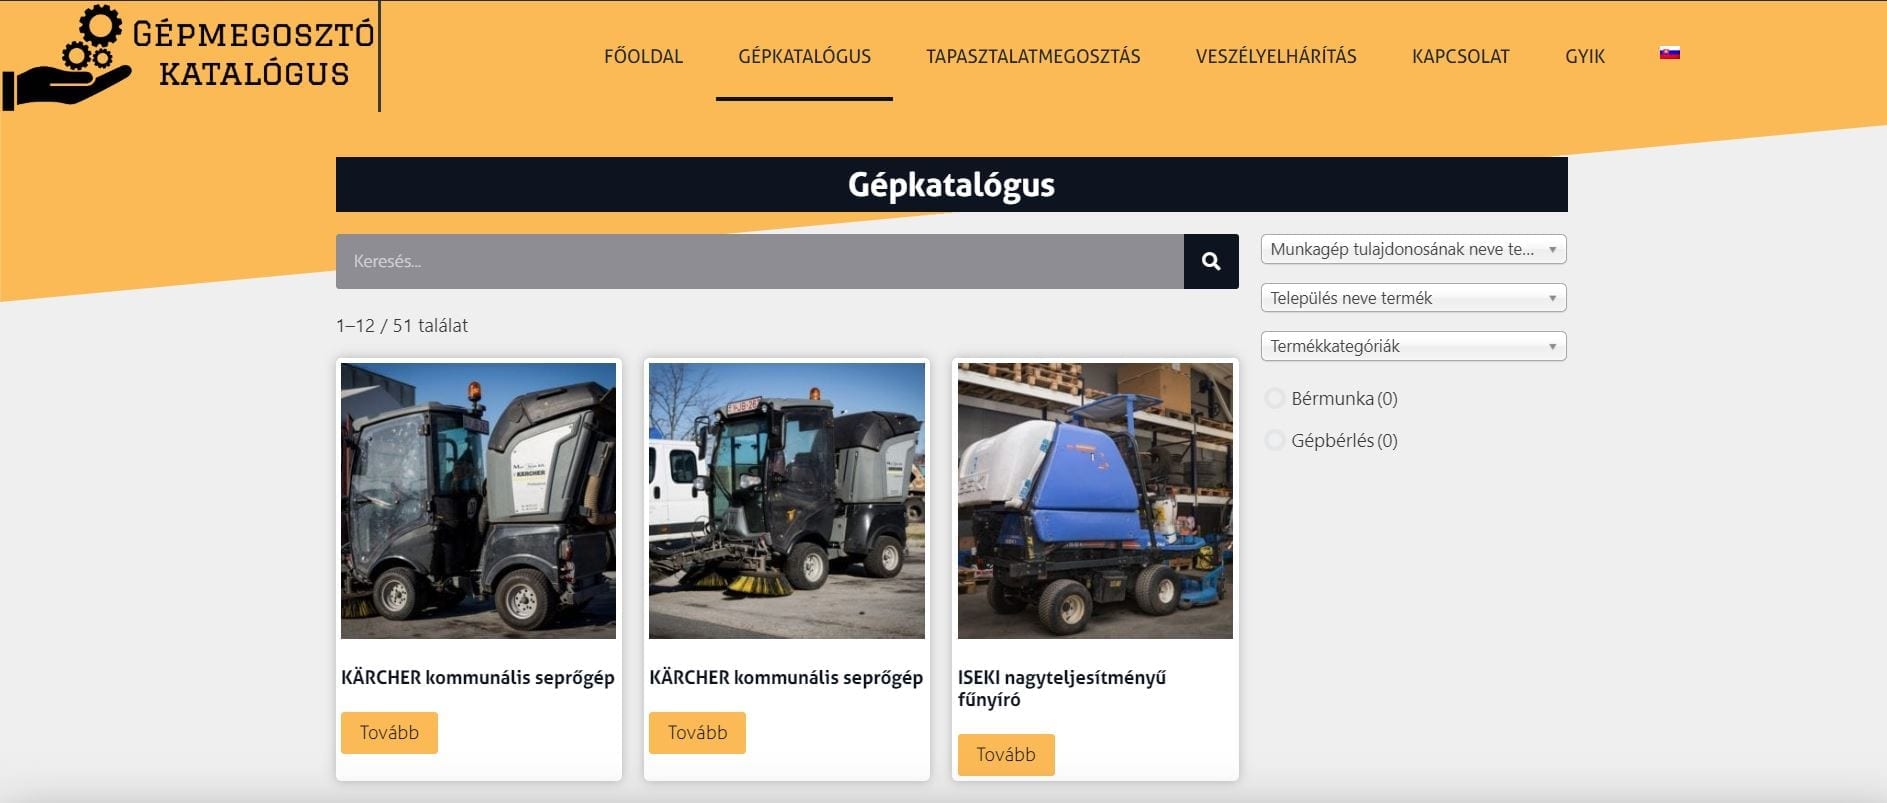Click Tovább under second KÄRCHER sweeper
1887x803 pixels.
697,733
